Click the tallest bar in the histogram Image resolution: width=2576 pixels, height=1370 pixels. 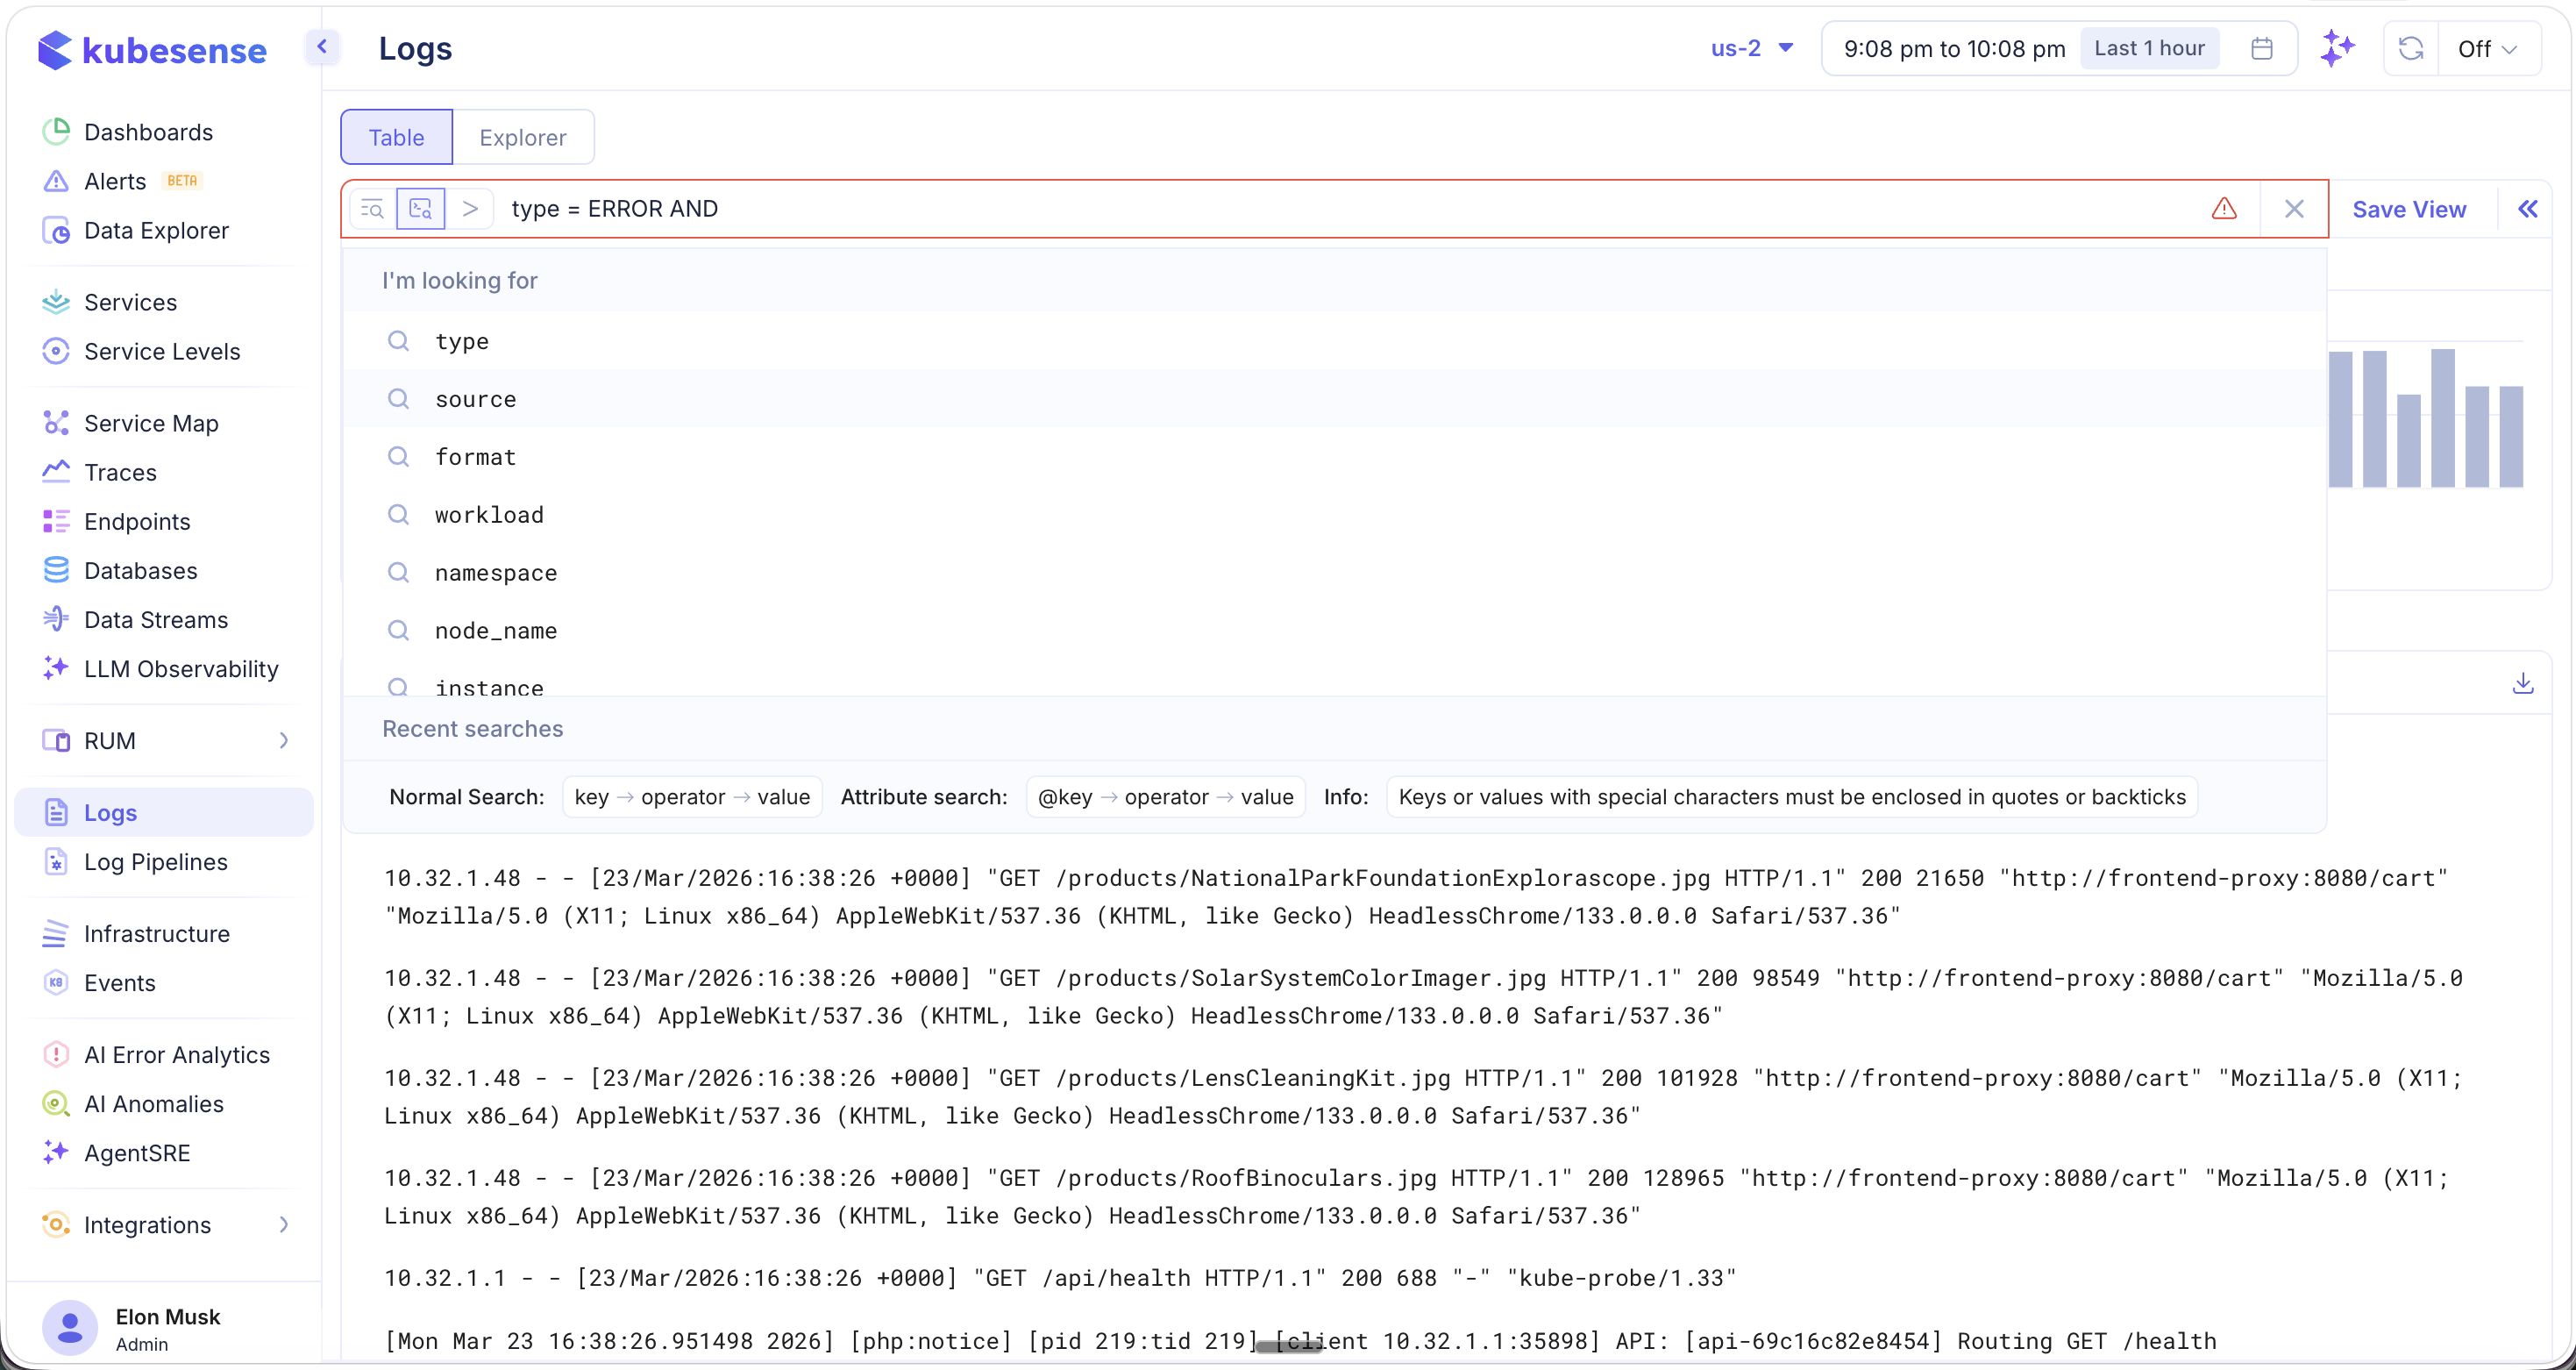[x=2443, y=418]
